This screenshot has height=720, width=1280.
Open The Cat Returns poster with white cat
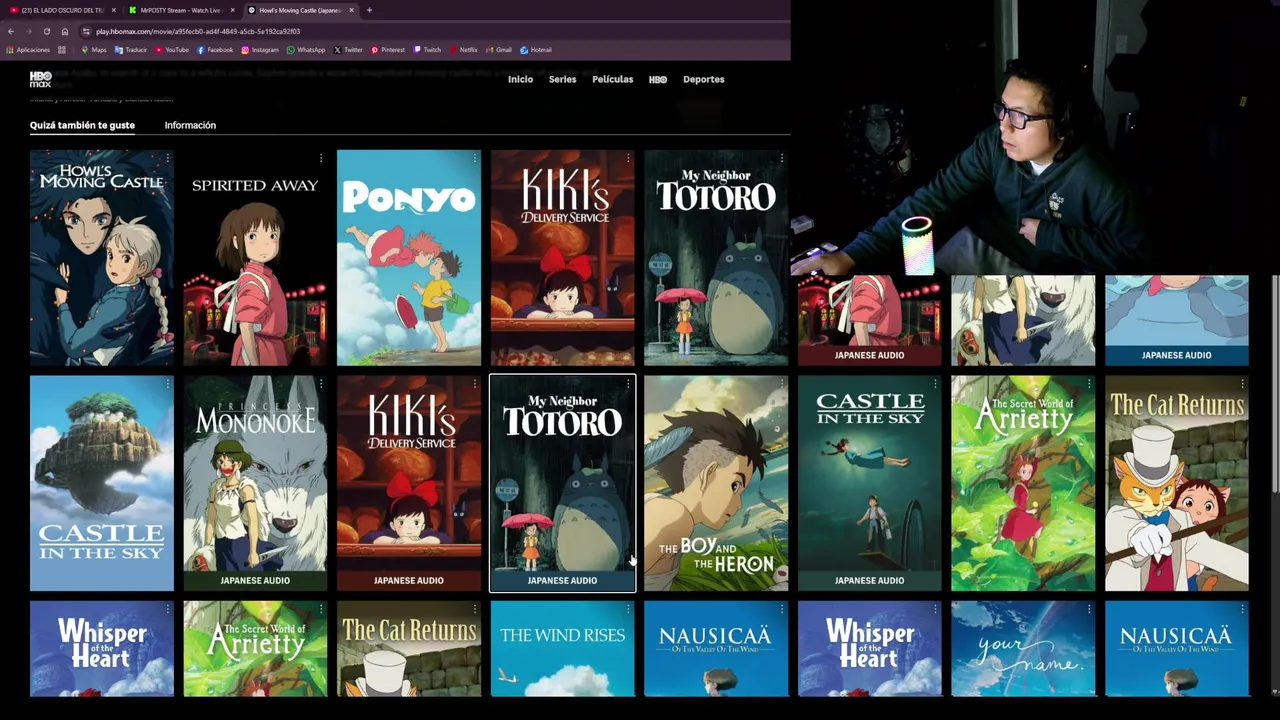pyautogui.click(x=1176, y=483)
